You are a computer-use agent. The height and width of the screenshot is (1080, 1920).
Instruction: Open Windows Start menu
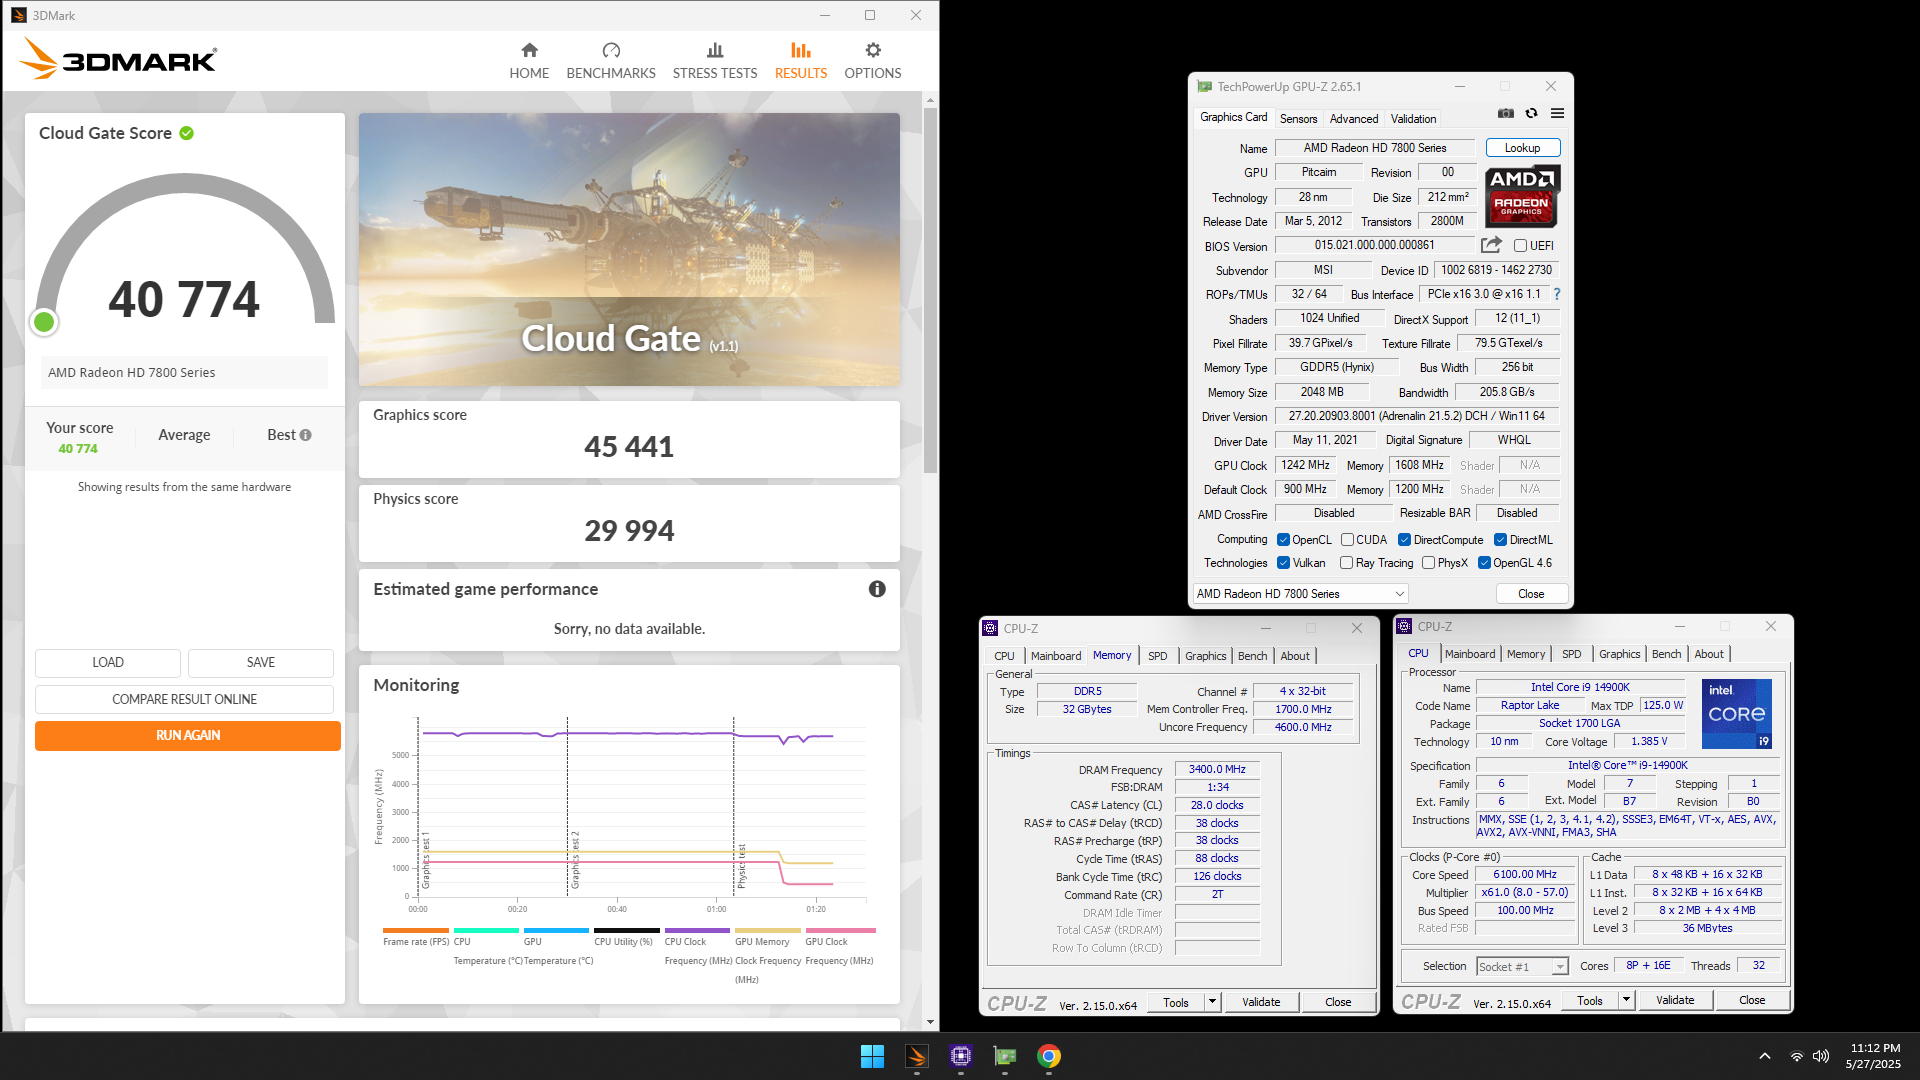point(872,1056)
